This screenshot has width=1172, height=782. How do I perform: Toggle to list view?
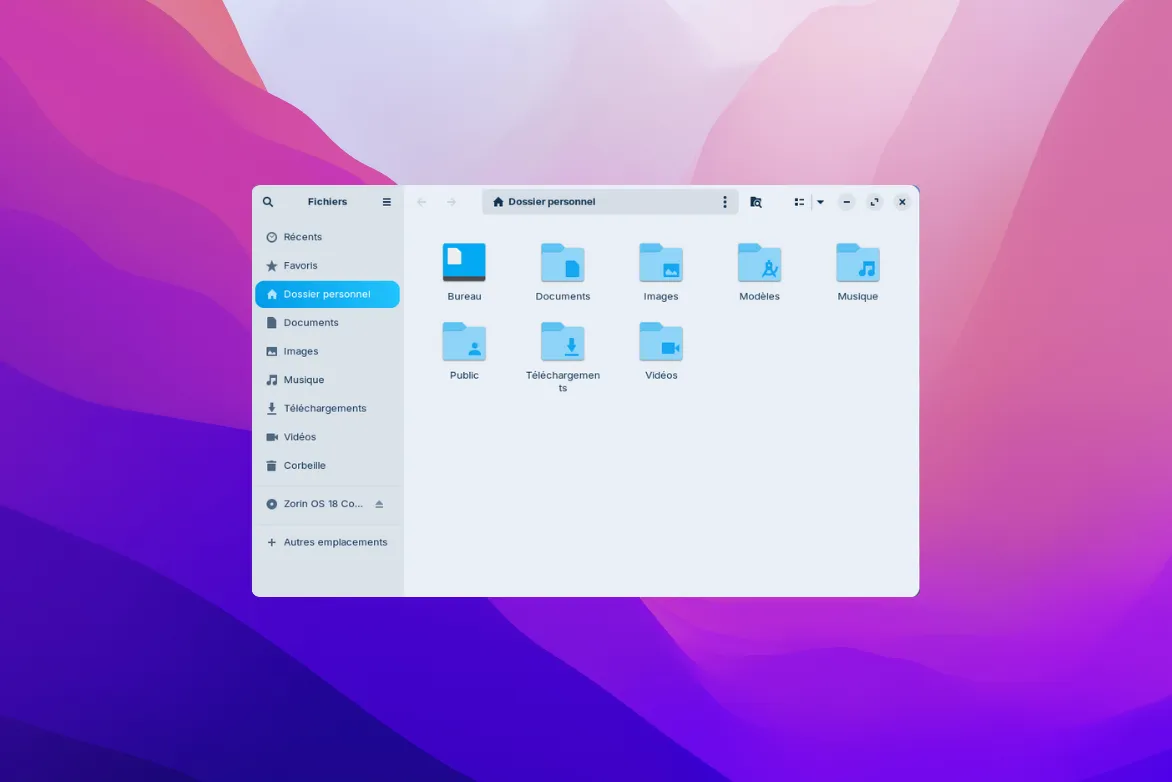tap(798, 201)
